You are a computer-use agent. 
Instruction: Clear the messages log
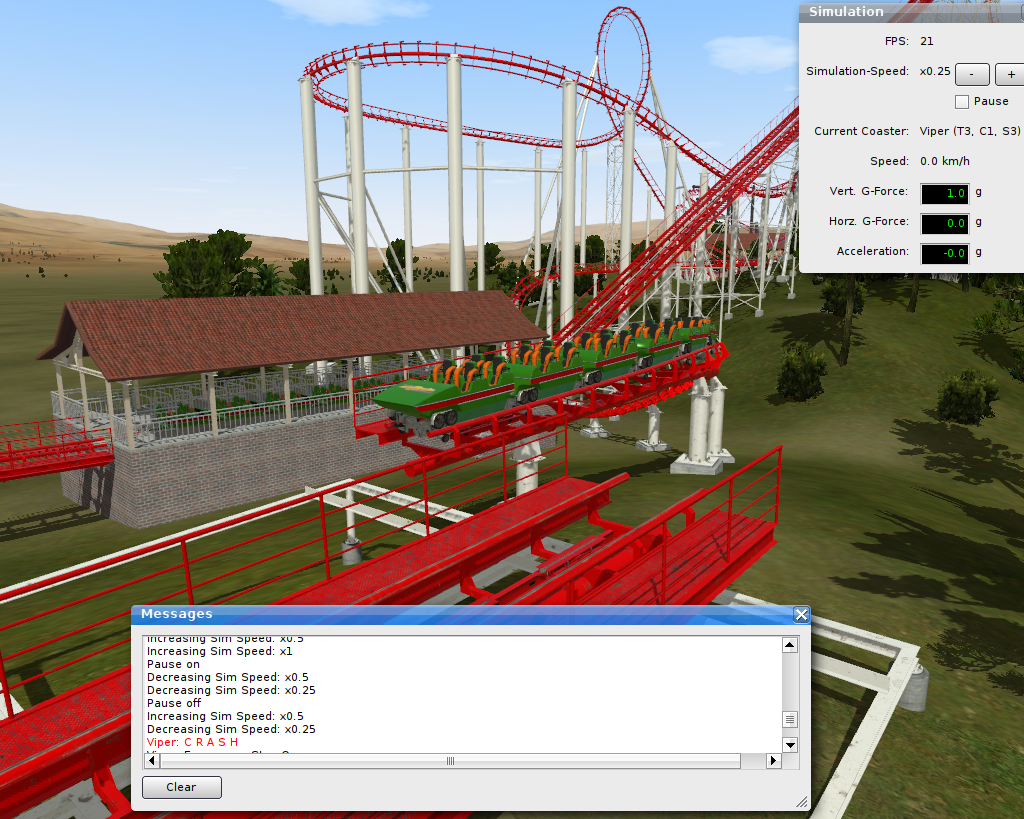(182, 787)
